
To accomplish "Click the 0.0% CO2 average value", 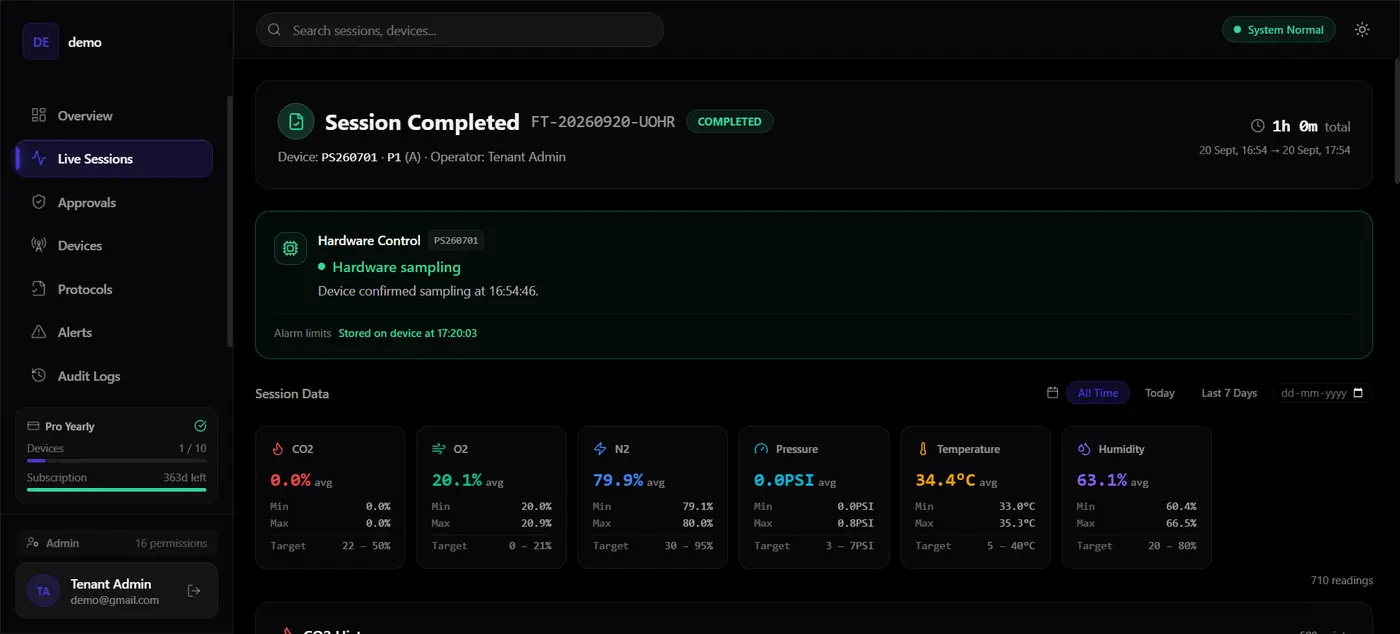I will [x=291, y=480].
